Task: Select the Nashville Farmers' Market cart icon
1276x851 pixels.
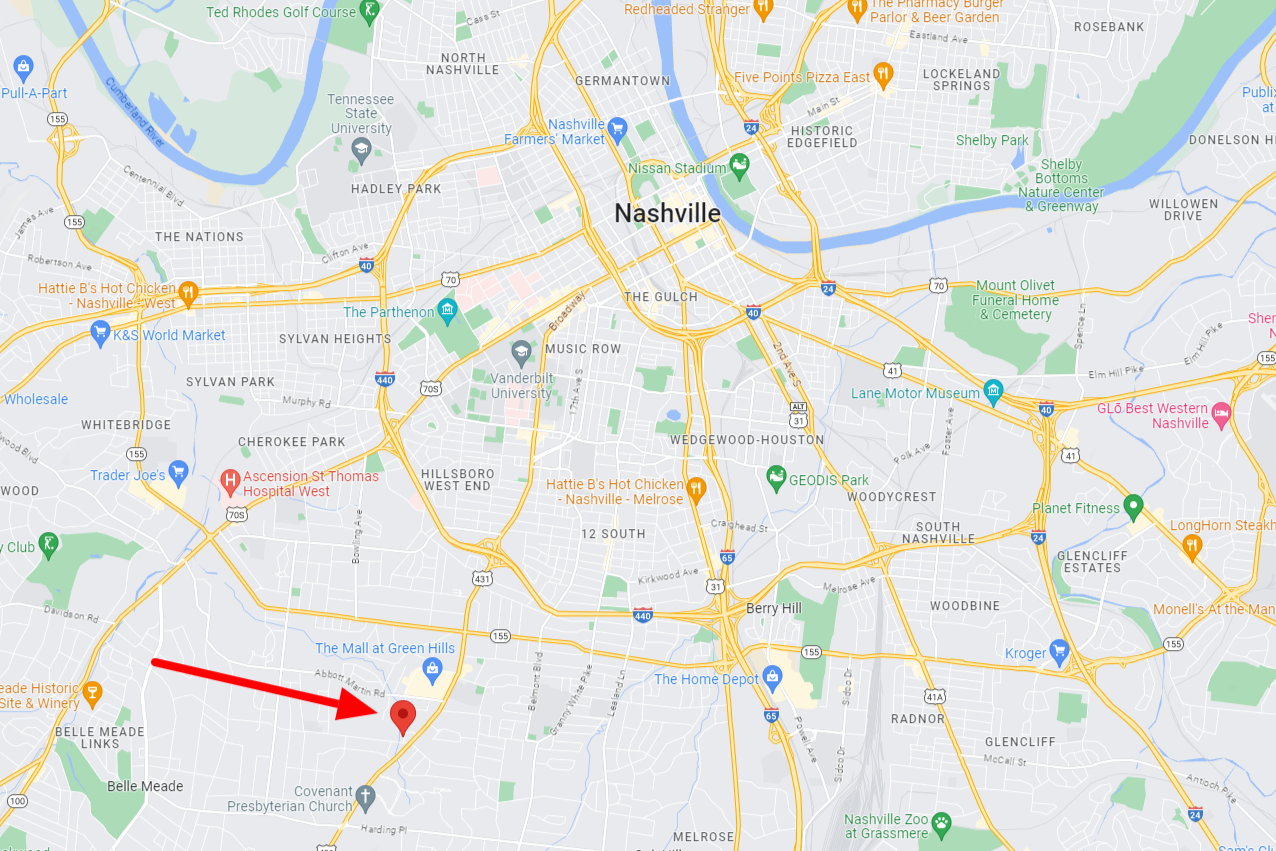Action: [617, 128]
